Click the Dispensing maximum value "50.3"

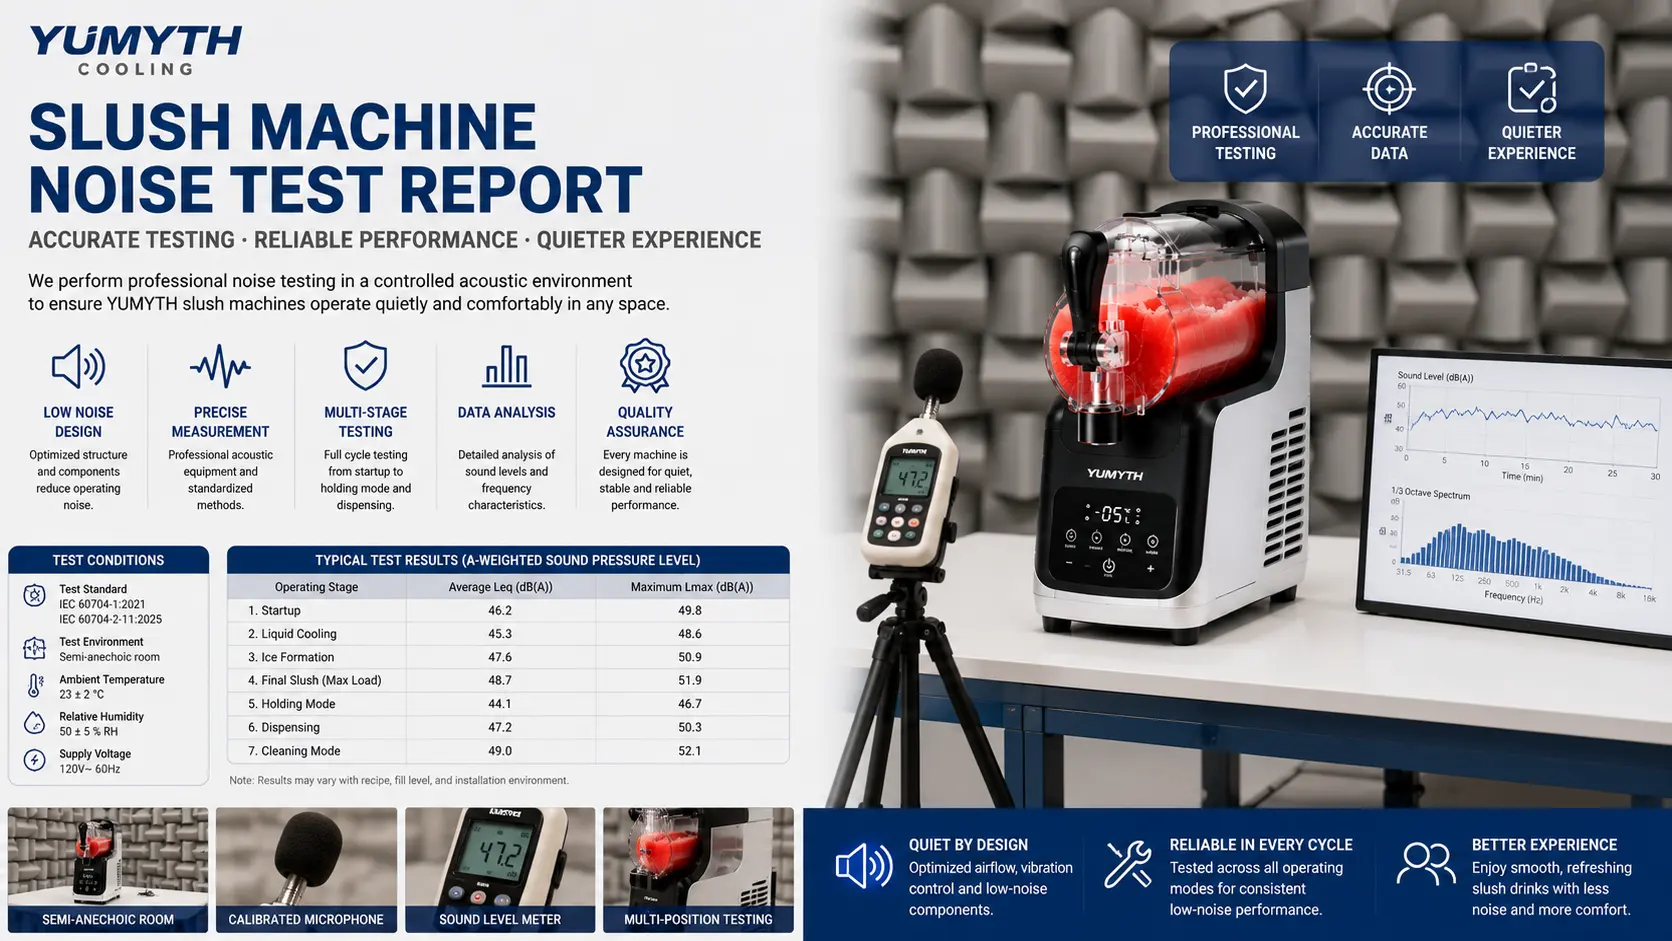(x=690, y=727)
